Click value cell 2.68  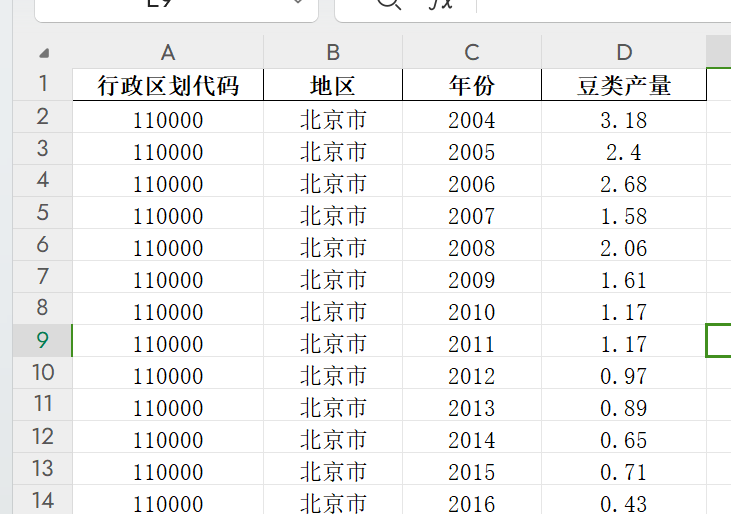[x=624, y=181]
